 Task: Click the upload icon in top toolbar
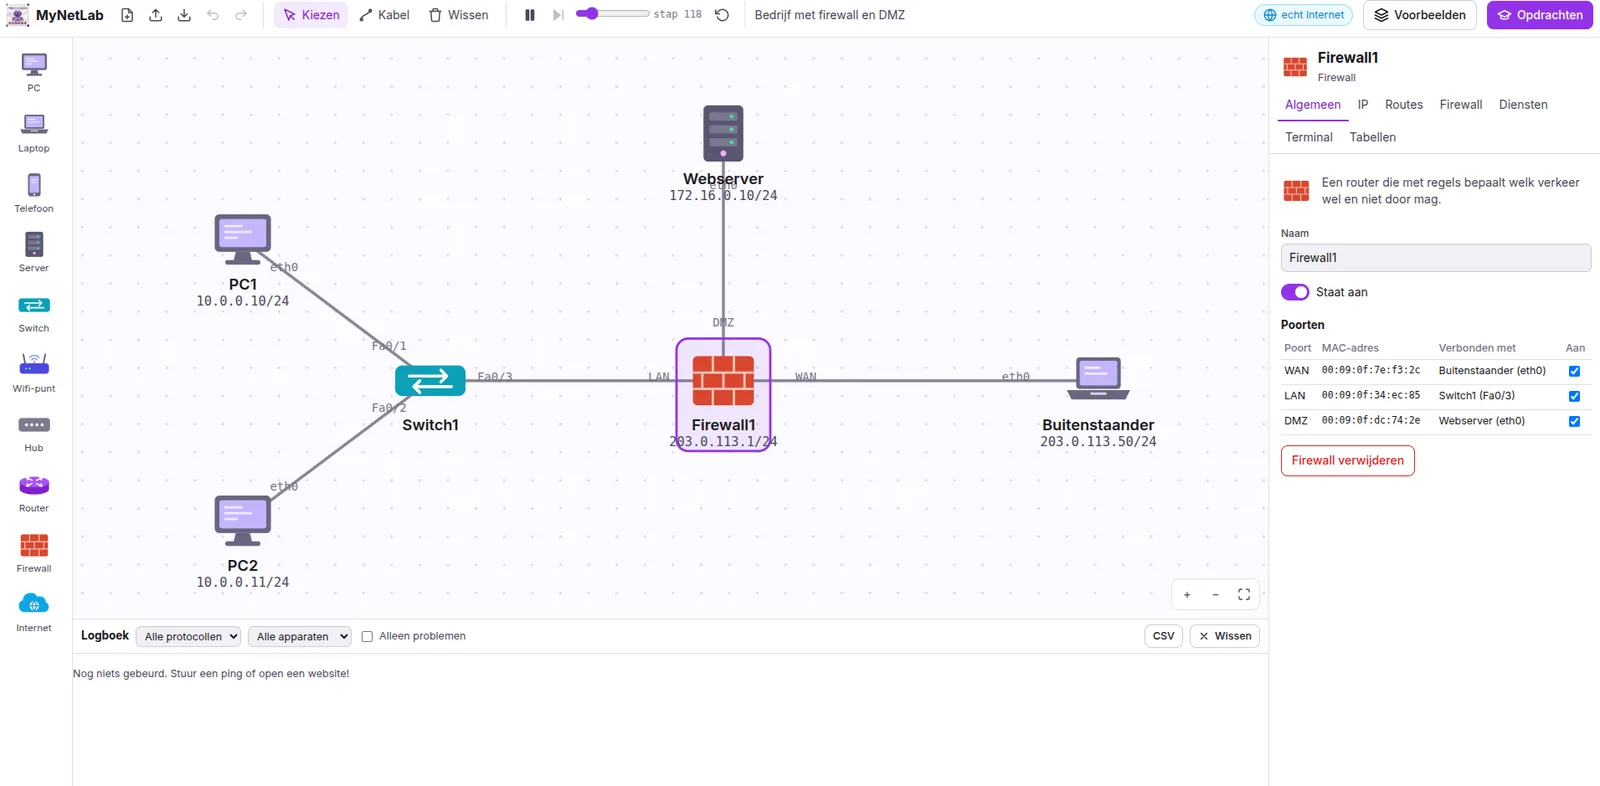156,15
